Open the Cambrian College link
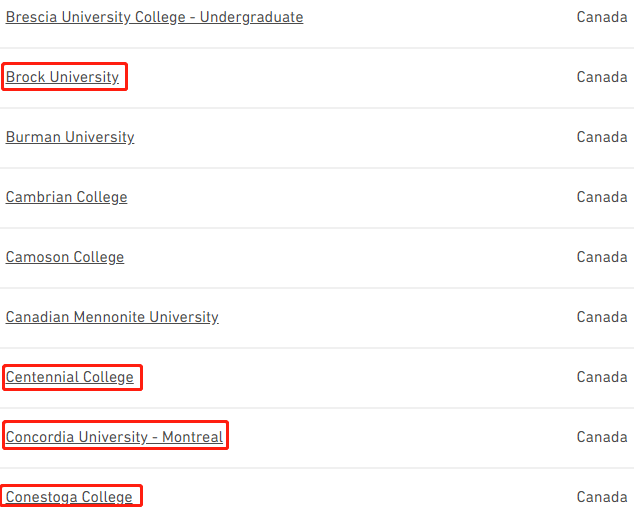 (66, 197)
